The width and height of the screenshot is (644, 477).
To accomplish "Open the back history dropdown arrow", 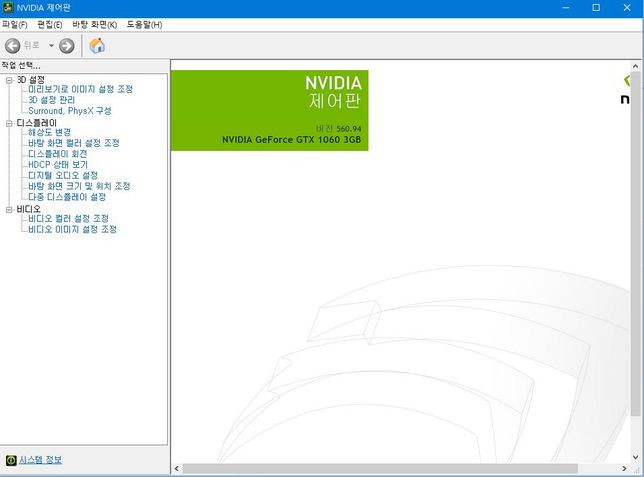I will pyautogui.click(x=51, y=45).
